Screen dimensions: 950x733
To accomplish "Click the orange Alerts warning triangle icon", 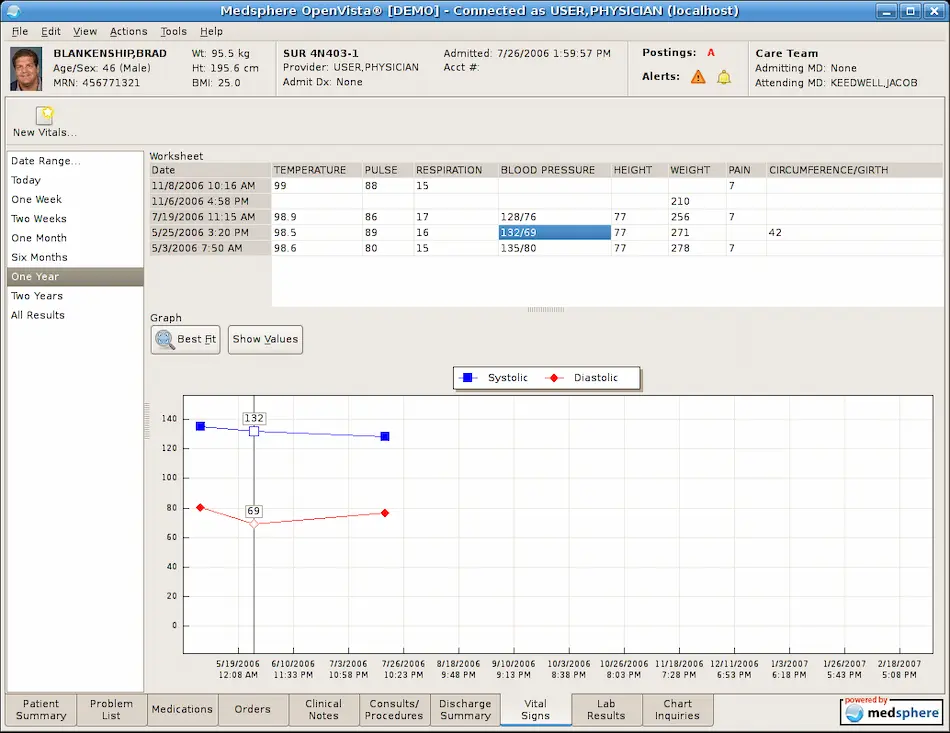I will [x=698, y=76].
